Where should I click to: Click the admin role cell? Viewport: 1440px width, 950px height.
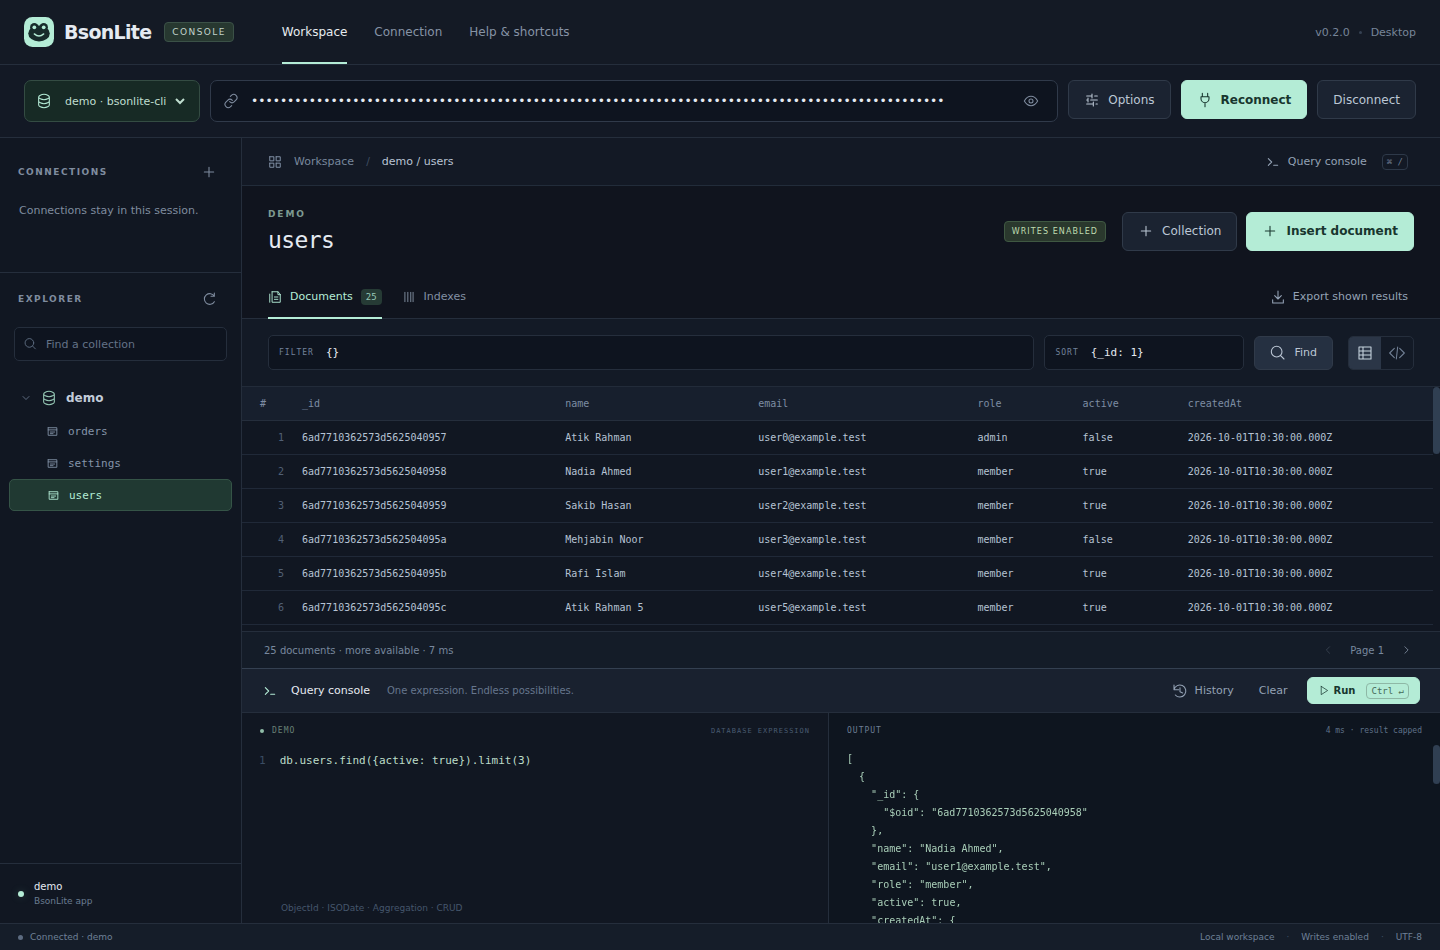click(992, 438)
